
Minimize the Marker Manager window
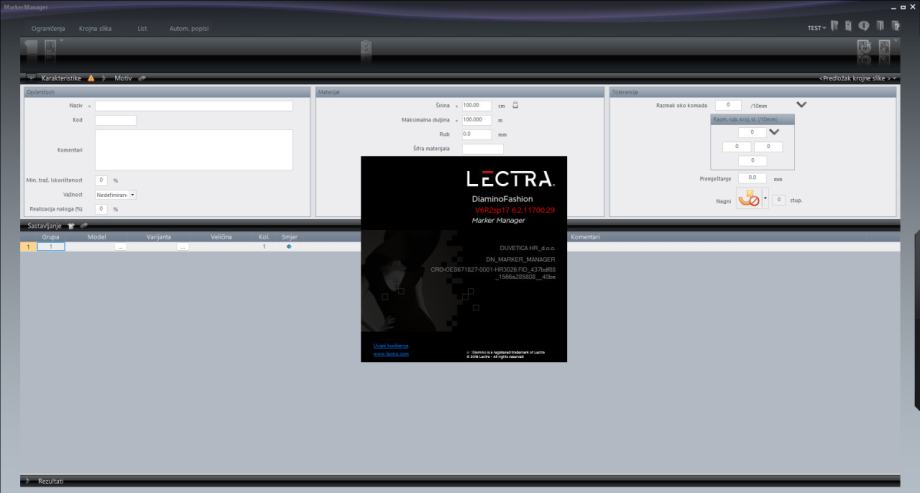[893, 7]
